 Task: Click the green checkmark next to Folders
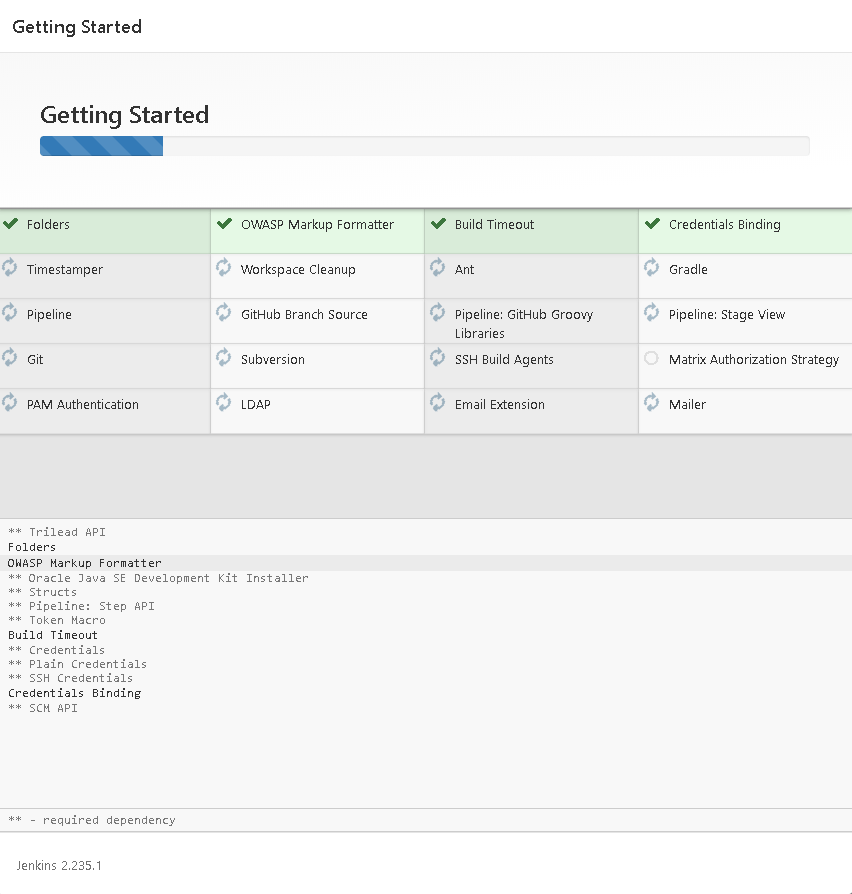point(11,224)
